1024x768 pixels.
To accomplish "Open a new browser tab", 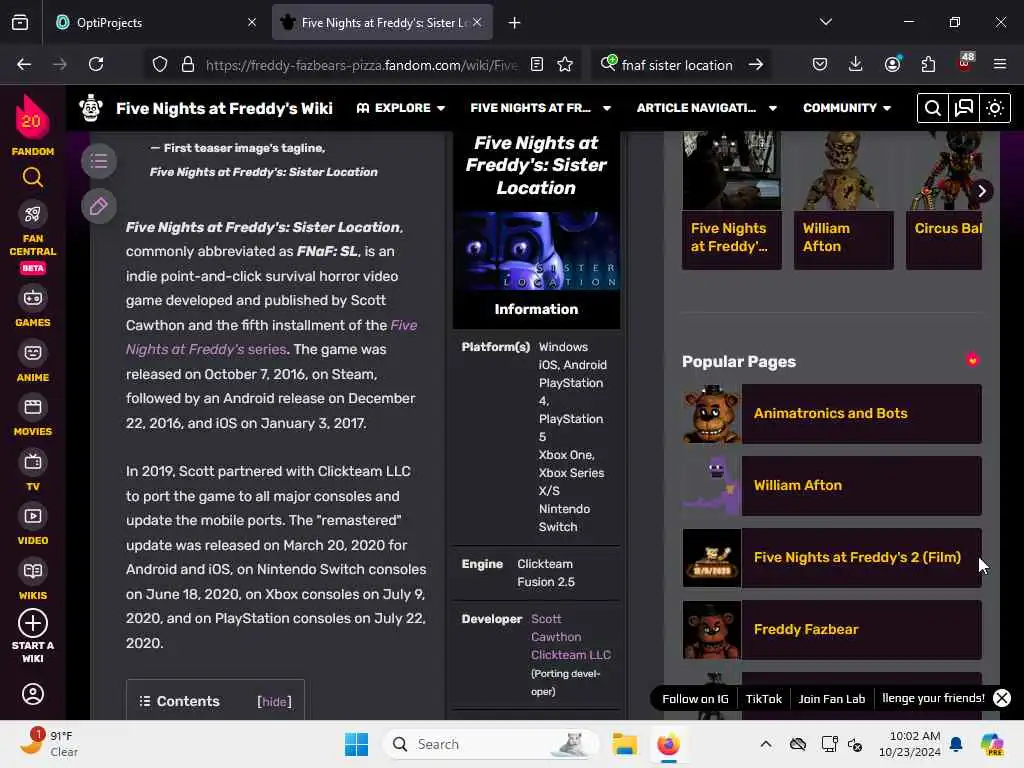I will point(515,23).
